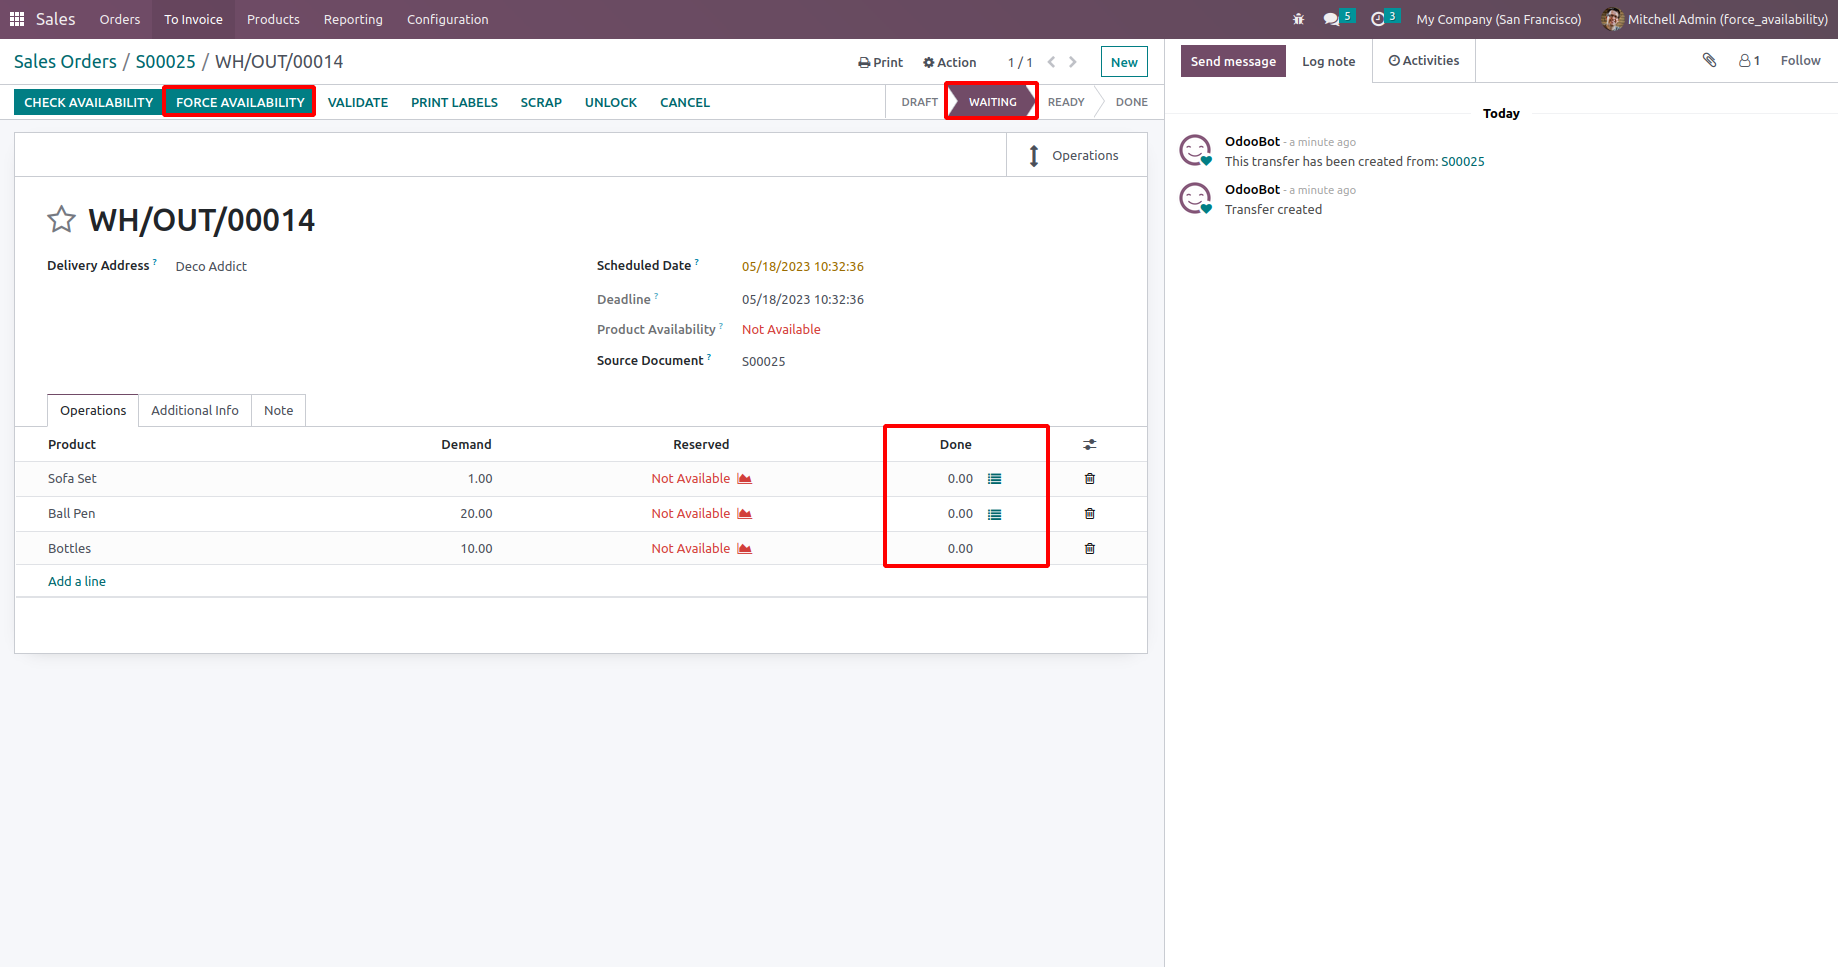Click Check Availability button

coord(89,102)
